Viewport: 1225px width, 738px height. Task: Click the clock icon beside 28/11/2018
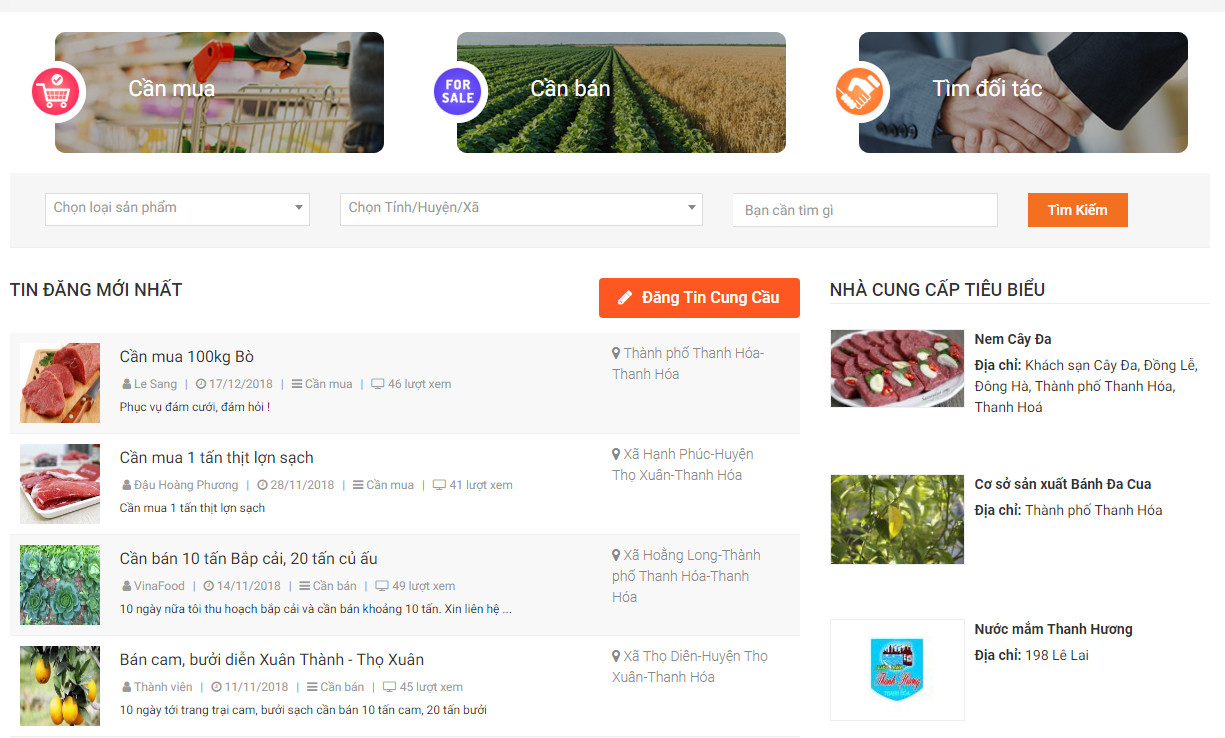pos(262,485)
